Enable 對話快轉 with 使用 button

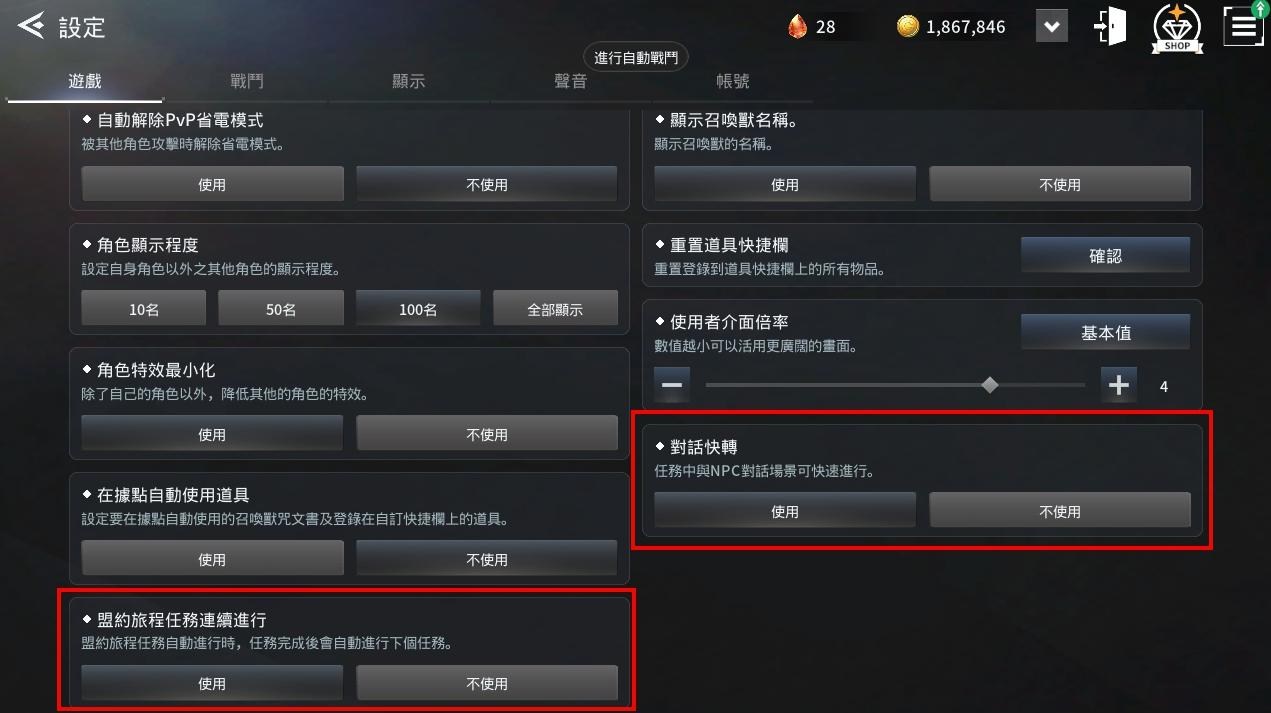(x=785, y=511)
